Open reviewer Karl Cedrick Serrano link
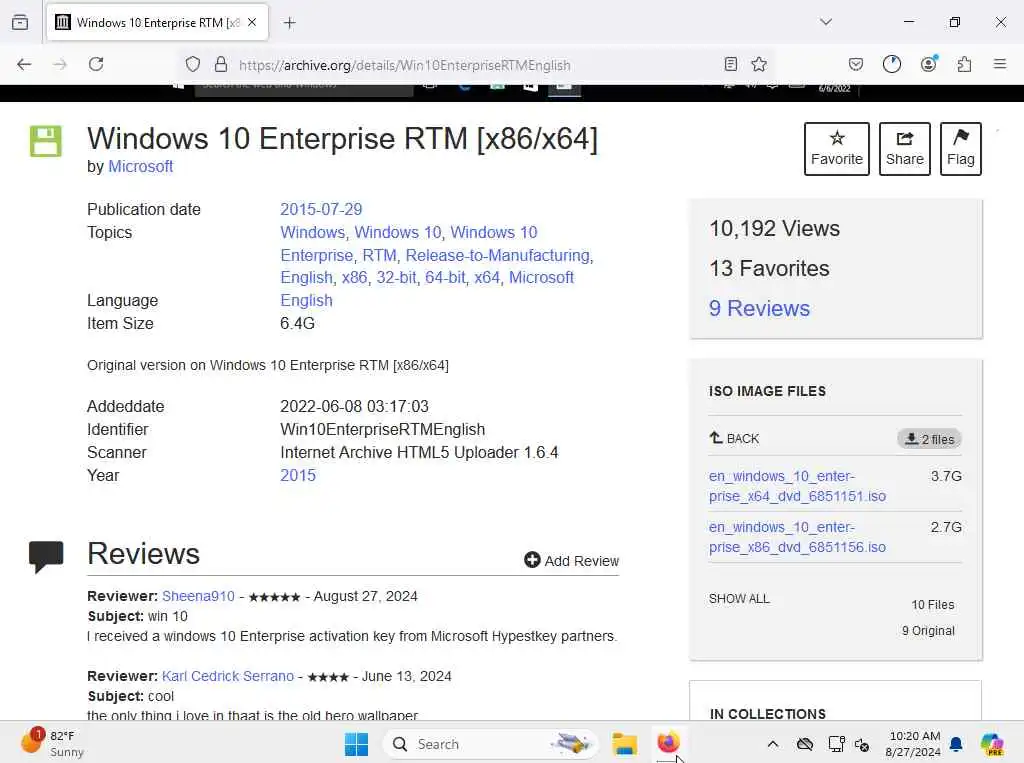1024x763 pixels. pyautogui.click(x=228, y=677)
